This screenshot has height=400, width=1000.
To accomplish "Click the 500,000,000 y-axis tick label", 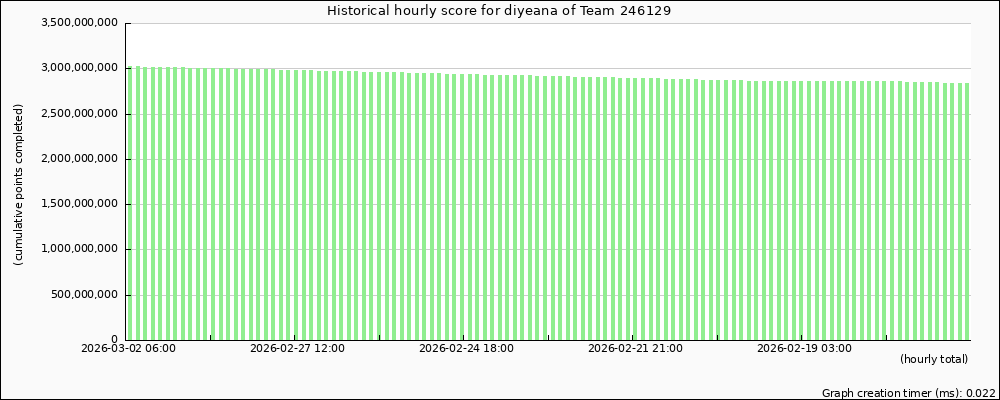I will click(86, 295).
